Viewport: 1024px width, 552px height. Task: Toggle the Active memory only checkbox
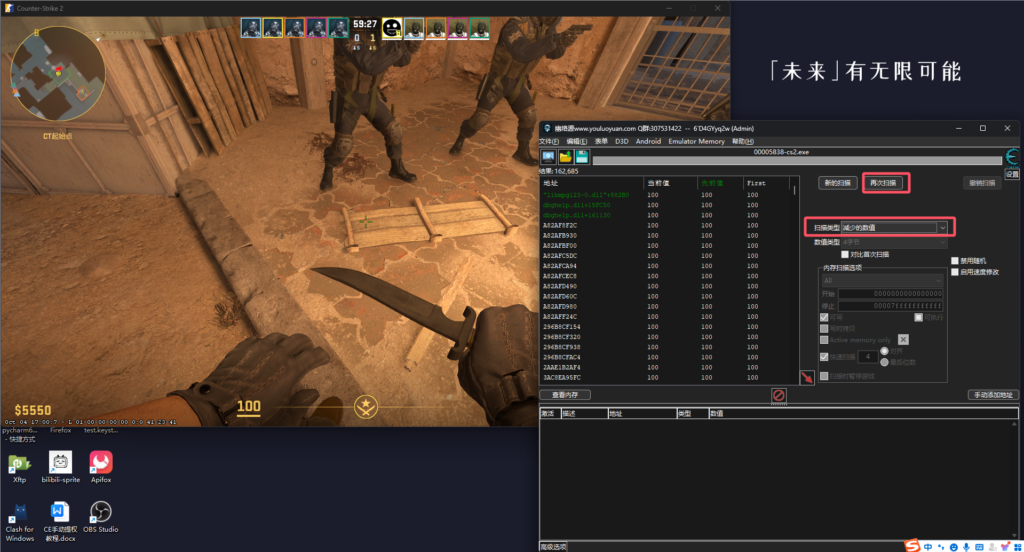[824, 340]
